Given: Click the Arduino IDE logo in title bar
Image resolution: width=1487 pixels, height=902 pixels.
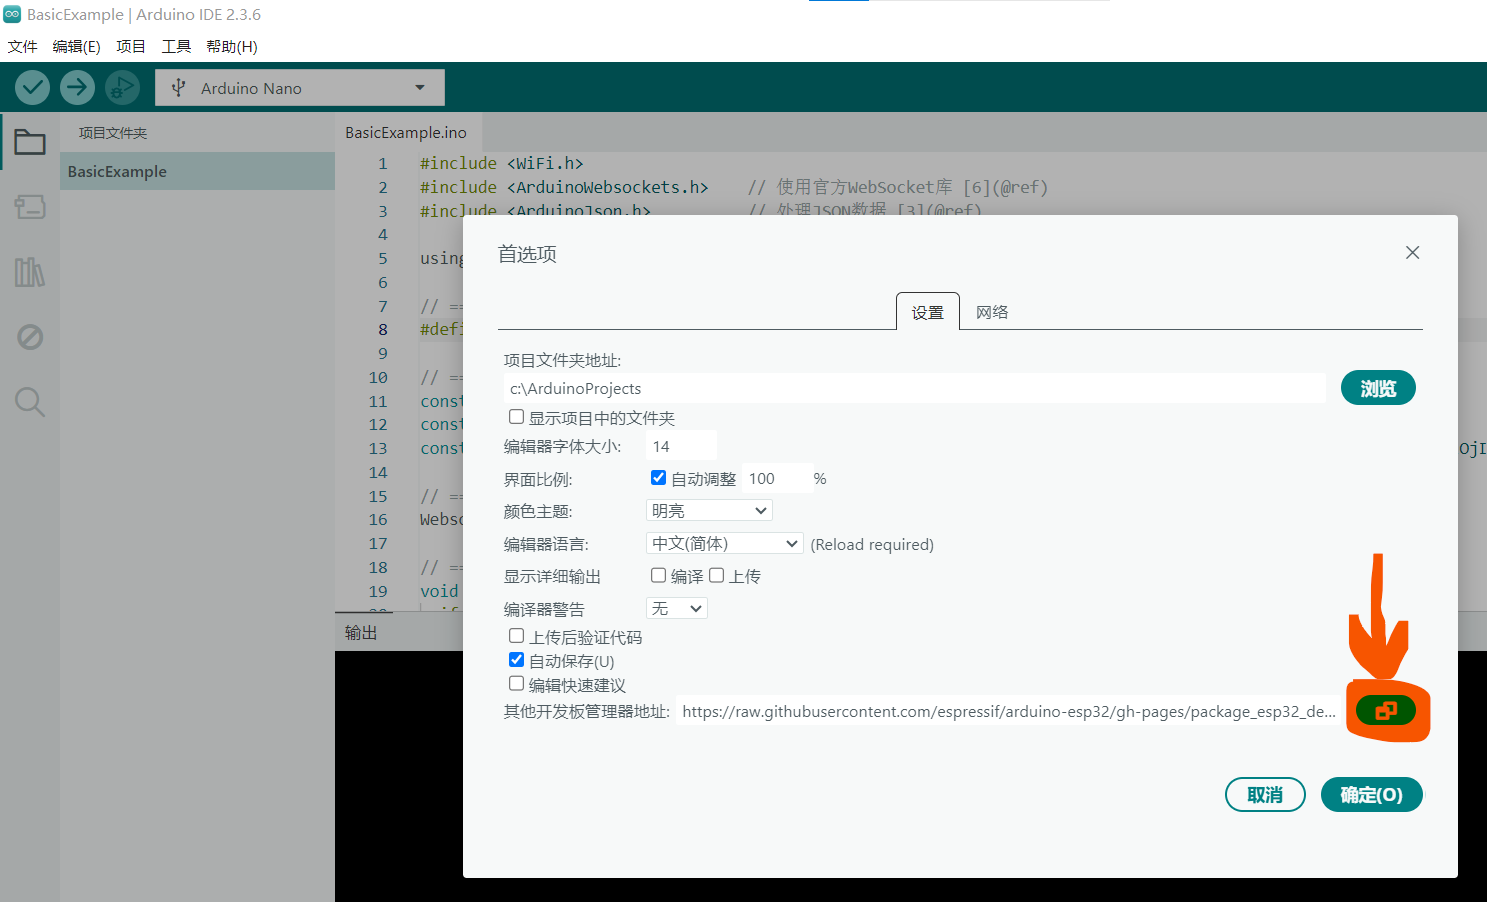Looking at the screenshot, I should pyautogui.click(x=12, y=14).
